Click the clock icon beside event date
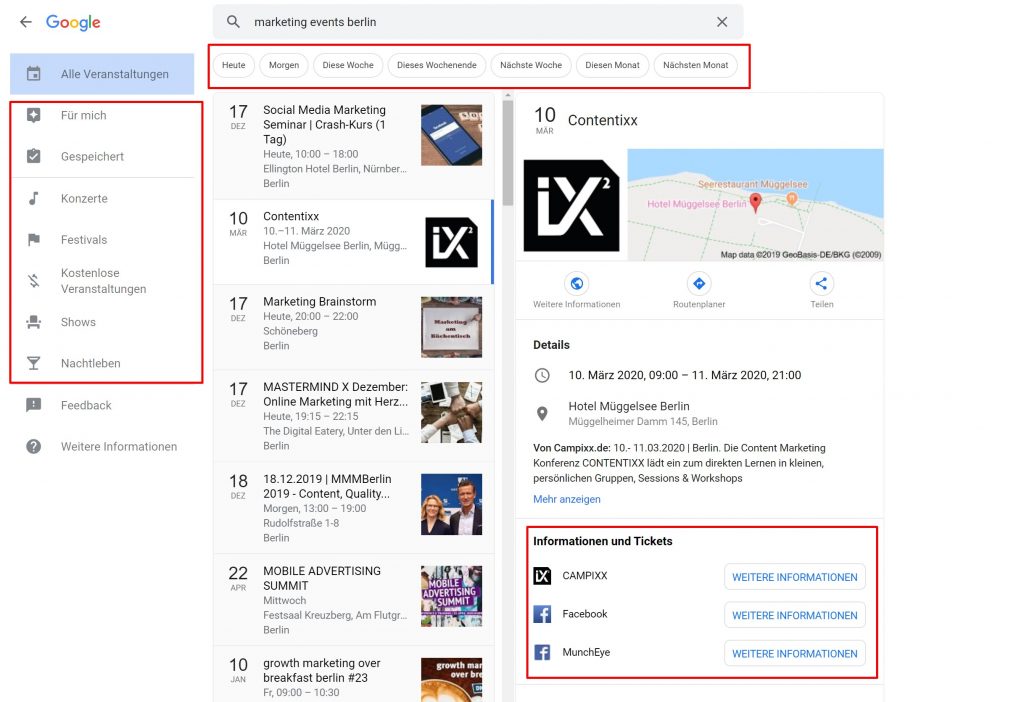1024x702 pixels. pos(542,375)
